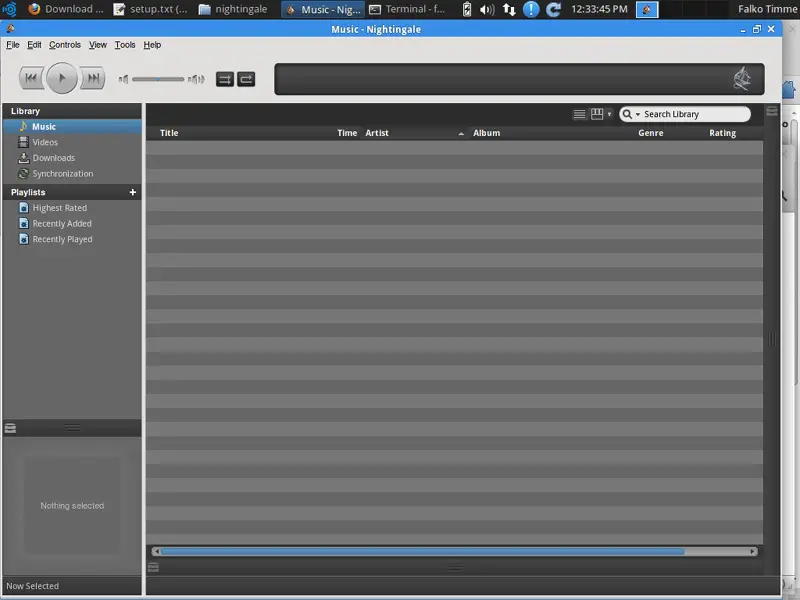Viewport: 800px width, 600px height.
Task: Skip to the next track
Action: 93,78
